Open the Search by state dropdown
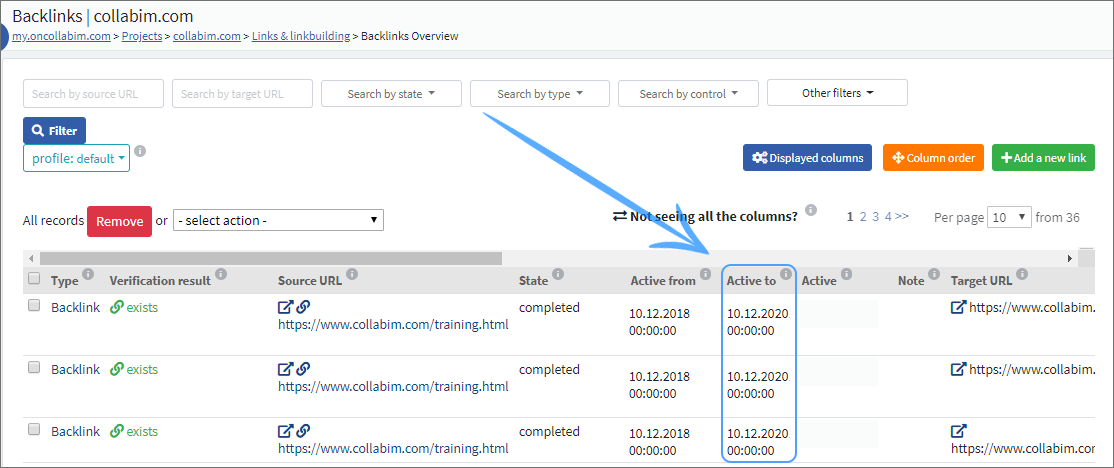Image resolution: width=1114 pixels, height=468 pixels. (x=391, y=94)
